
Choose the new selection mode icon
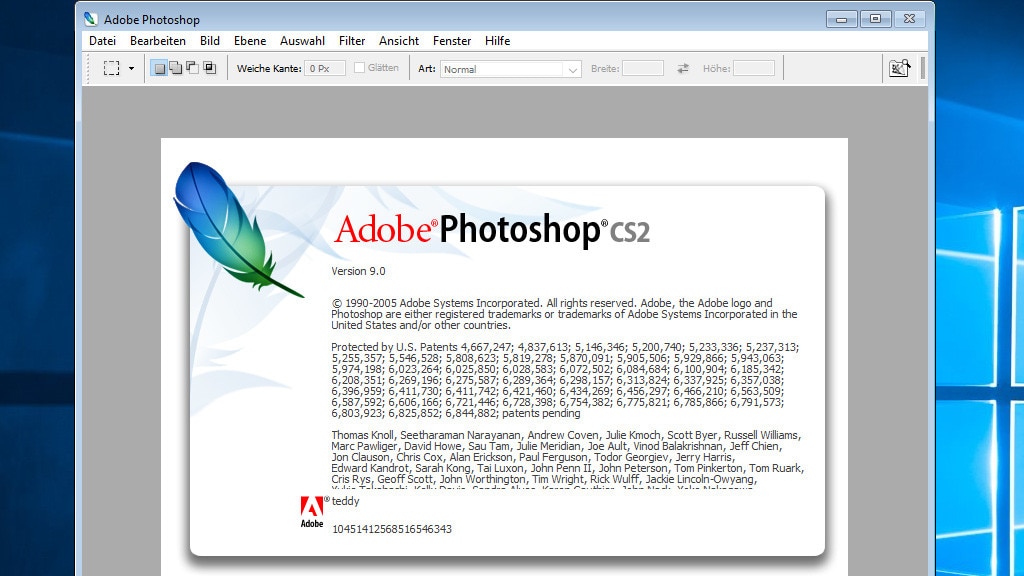[159, 68]
